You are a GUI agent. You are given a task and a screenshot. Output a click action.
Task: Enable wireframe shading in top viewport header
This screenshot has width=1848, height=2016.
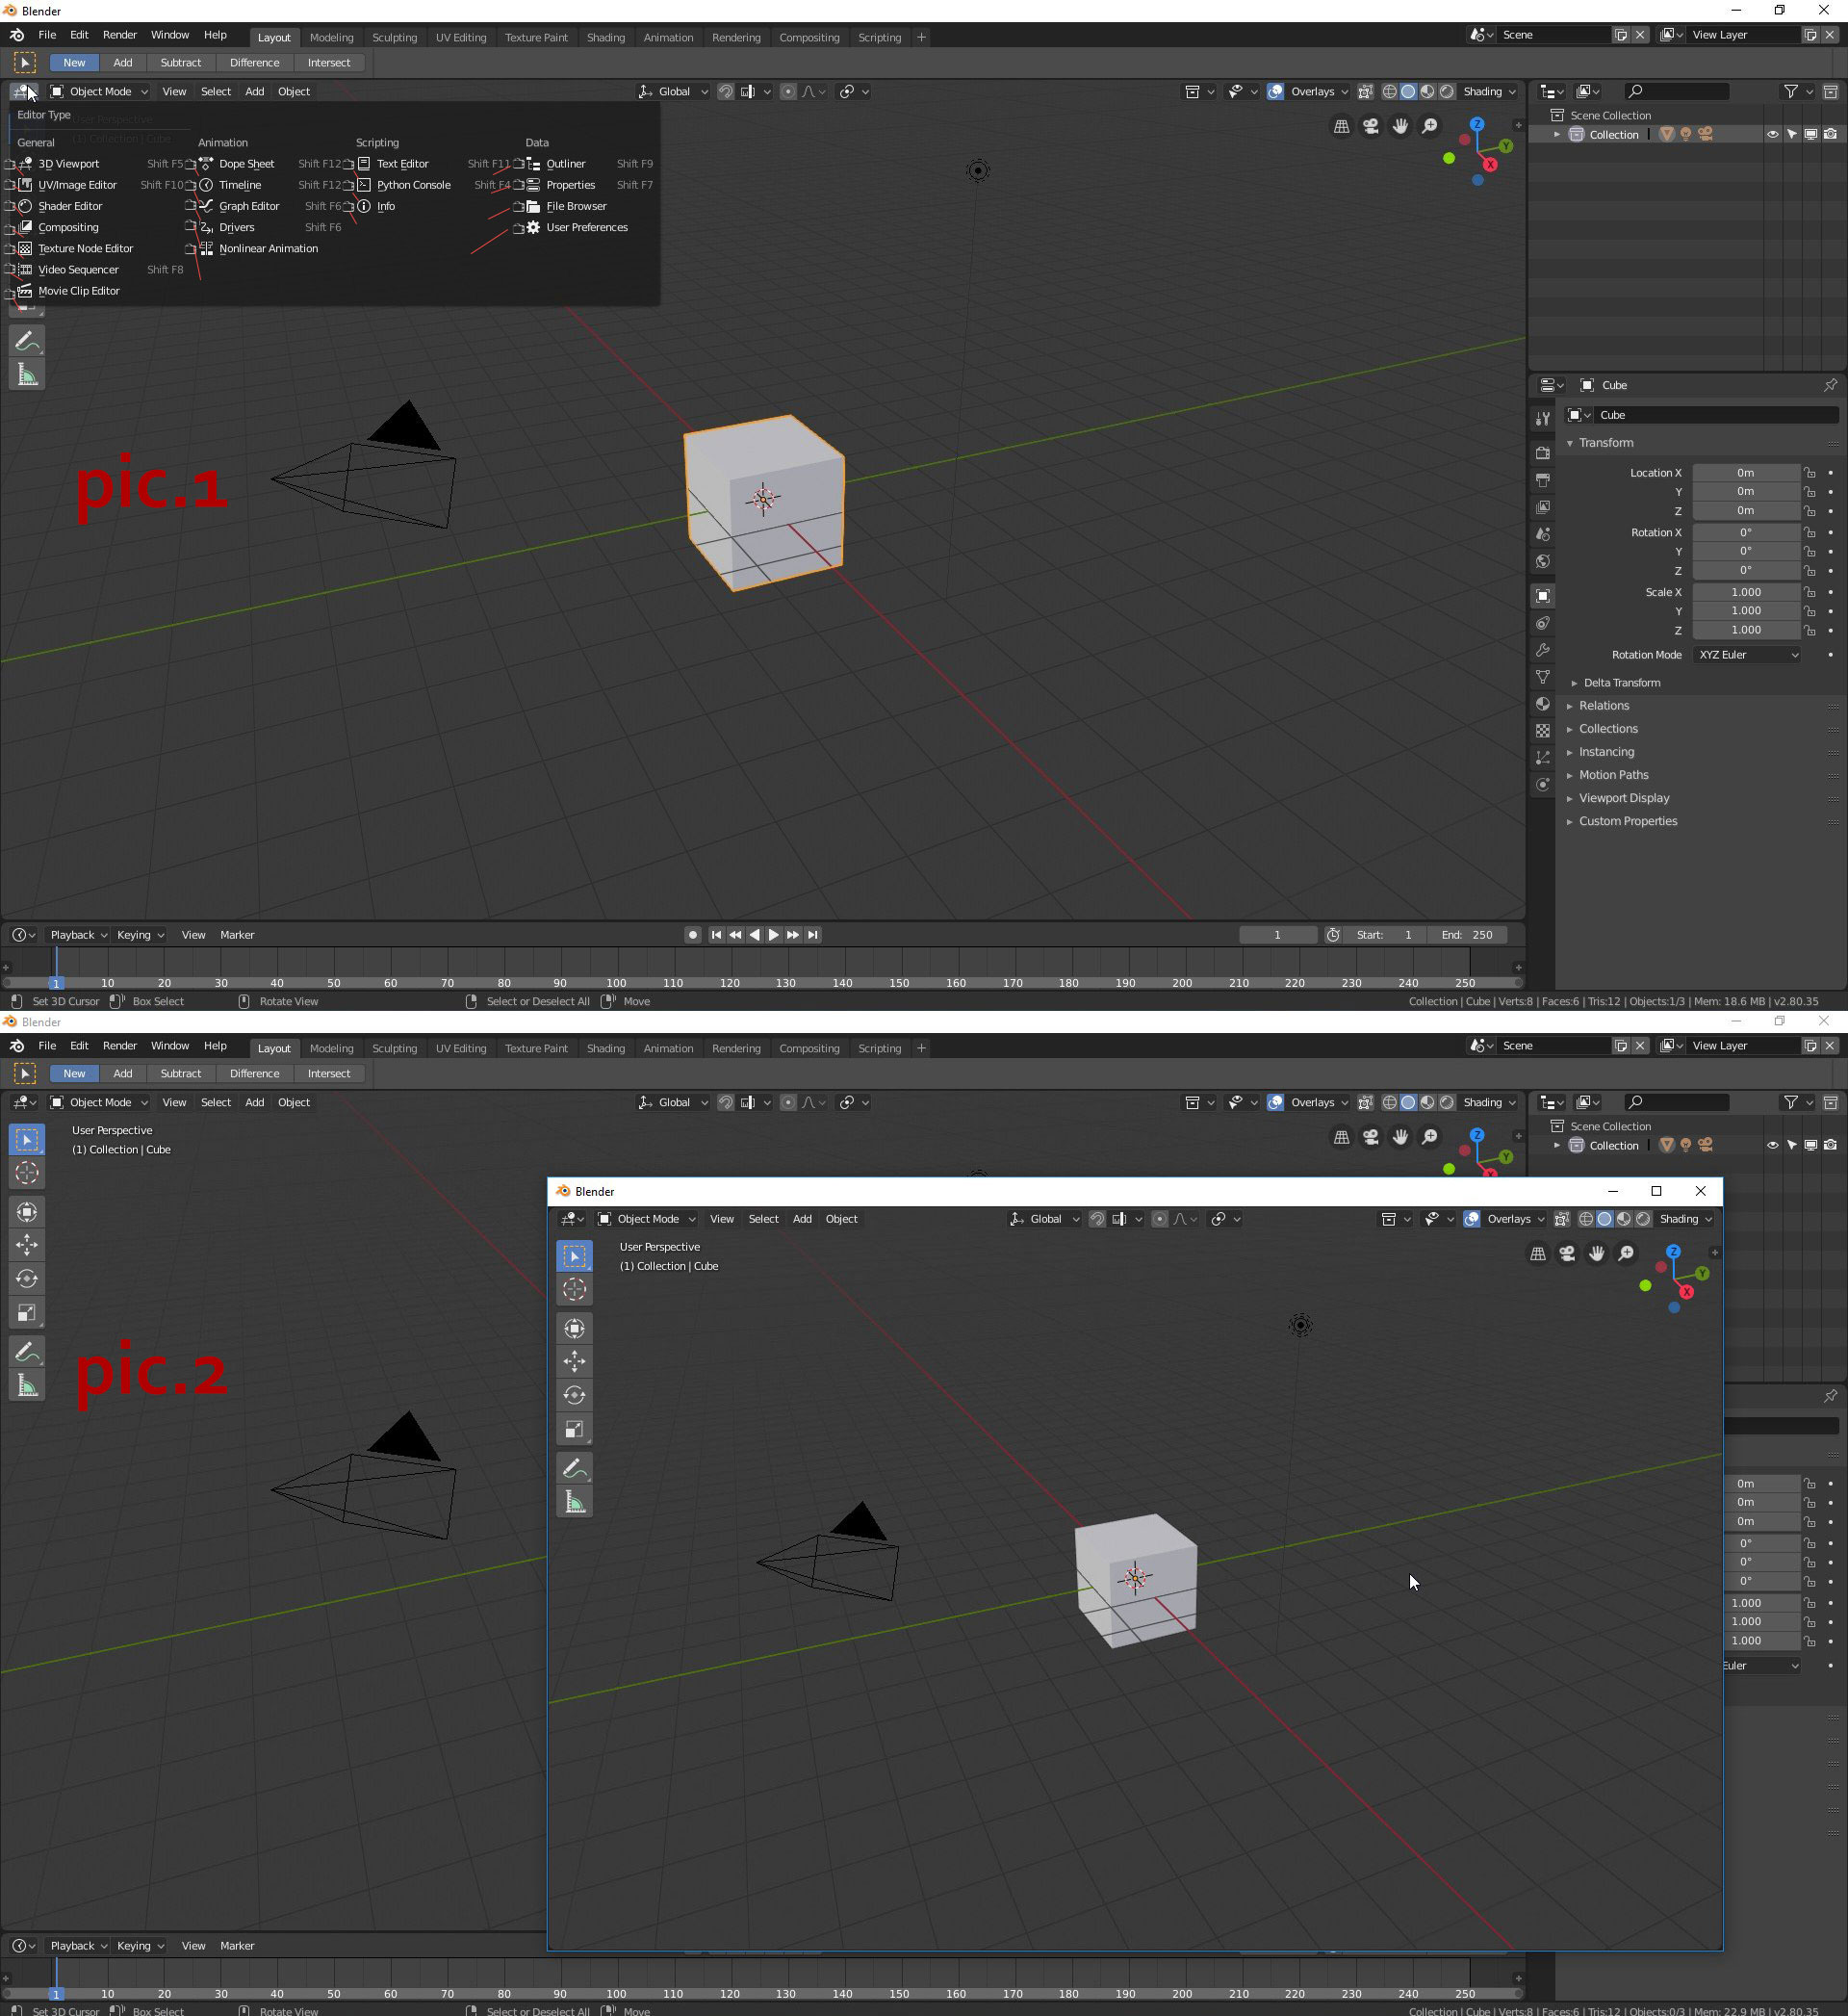tap(1389, 91)
